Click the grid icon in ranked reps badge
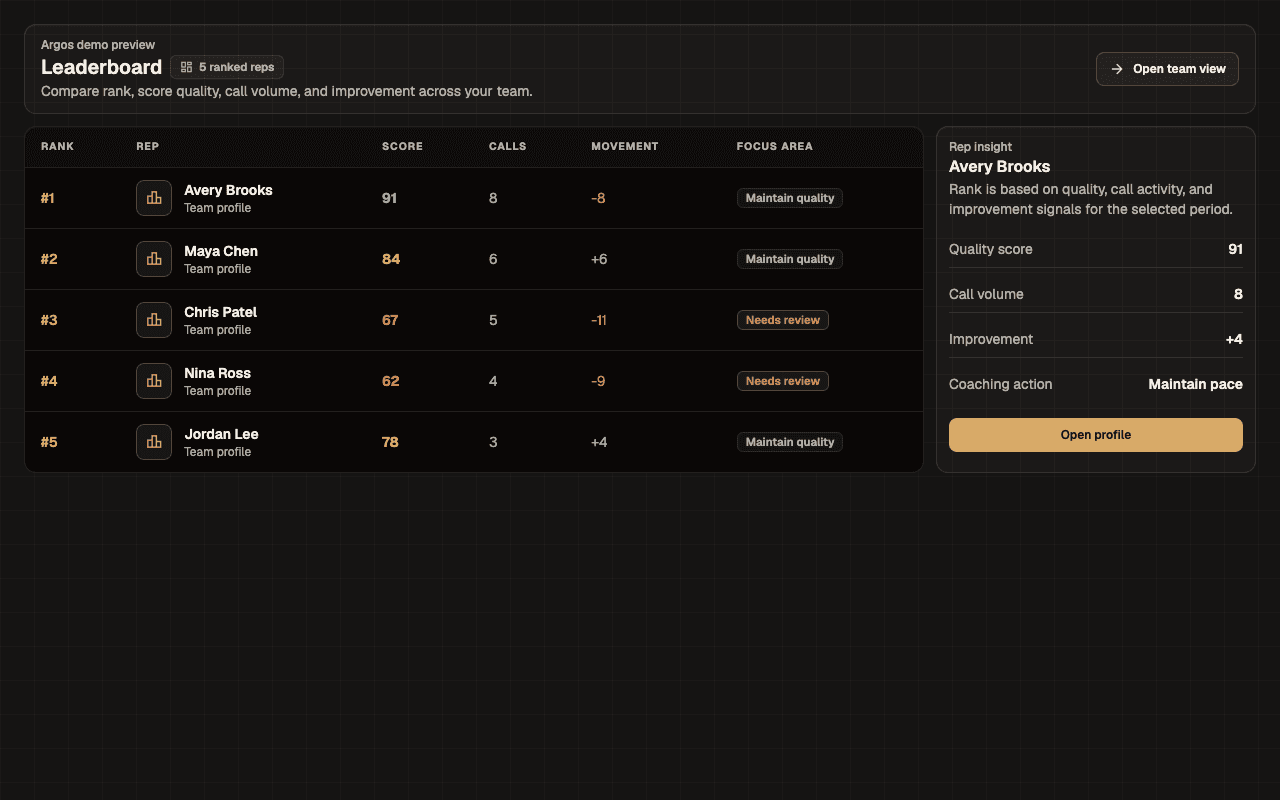1280x800 pixels. (x=186, y=67)
